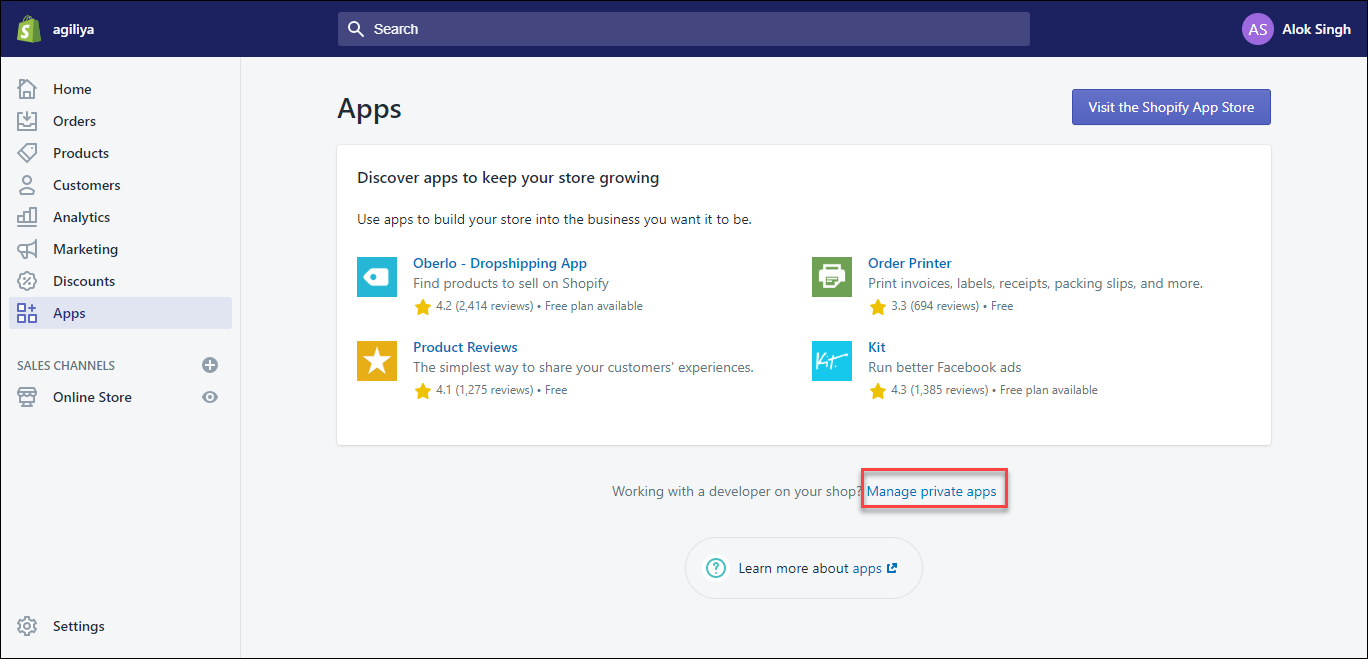Click the green Shopify bag logo
This screenshot has height=659, width=1368.
(x=28, y=28)
